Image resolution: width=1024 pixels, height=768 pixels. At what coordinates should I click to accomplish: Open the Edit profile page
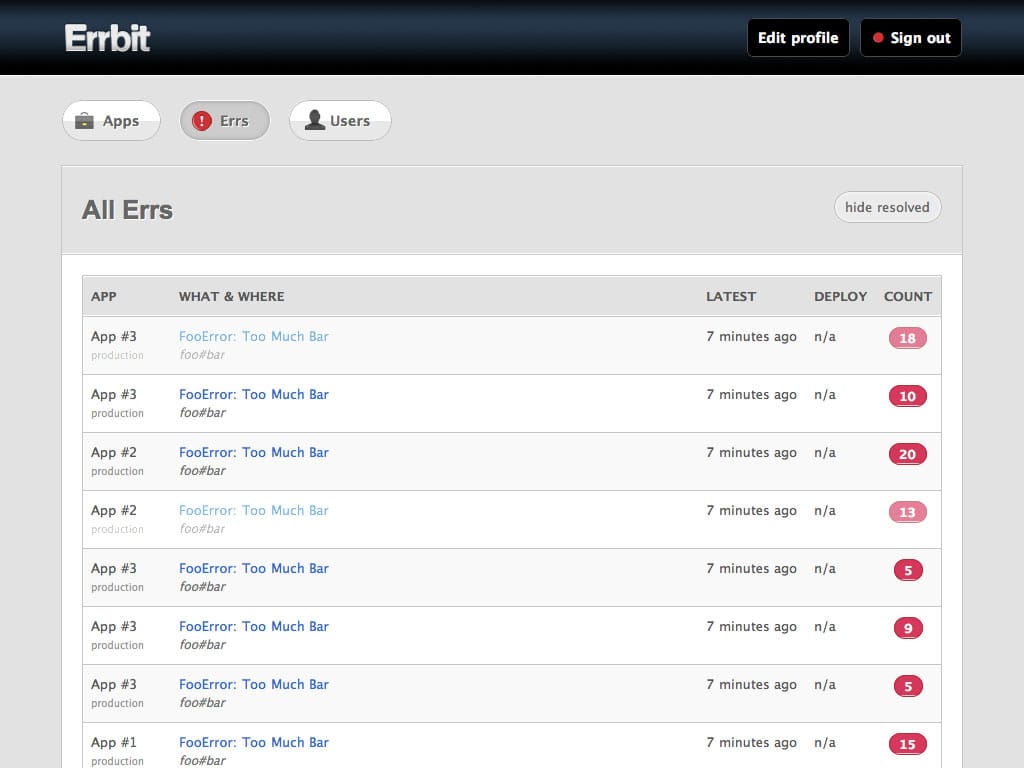click(x=797, y=38)
